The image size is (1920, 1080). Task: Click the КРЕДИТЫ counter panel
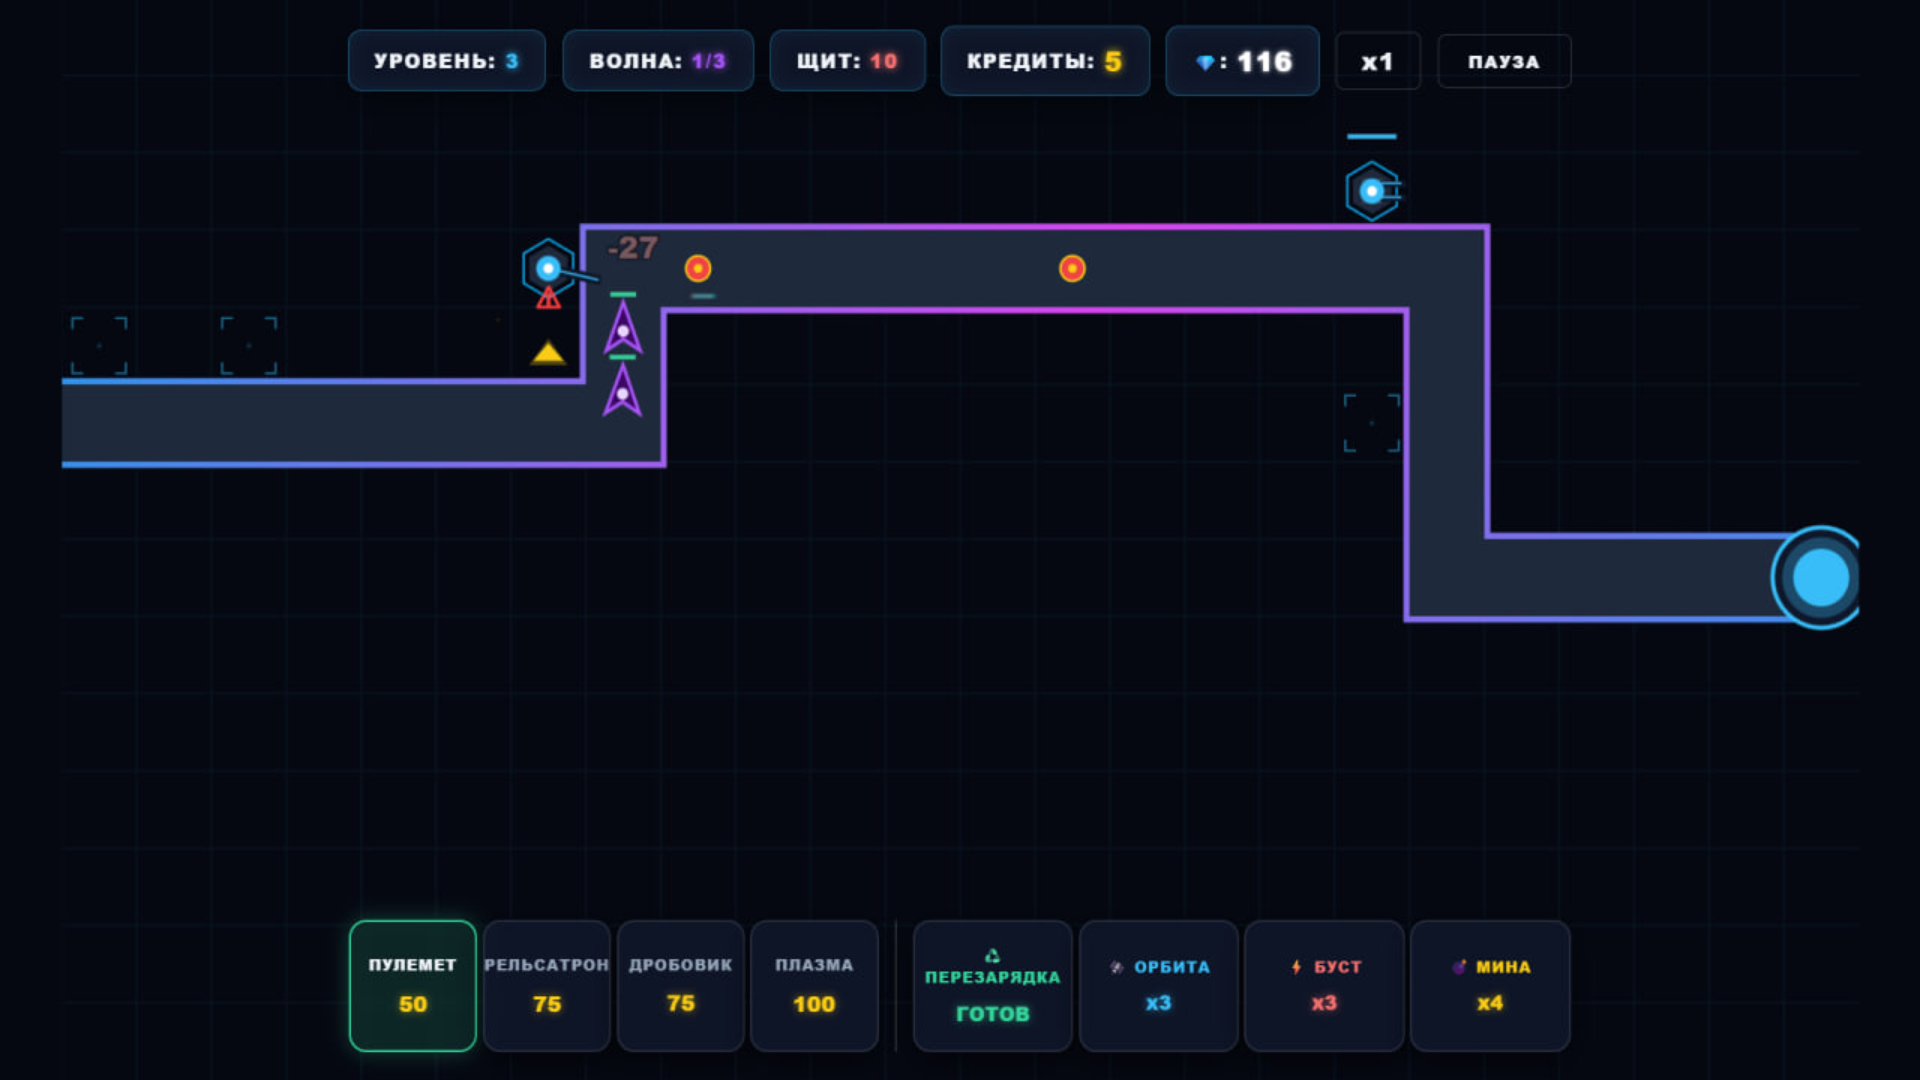(1044, 61)
